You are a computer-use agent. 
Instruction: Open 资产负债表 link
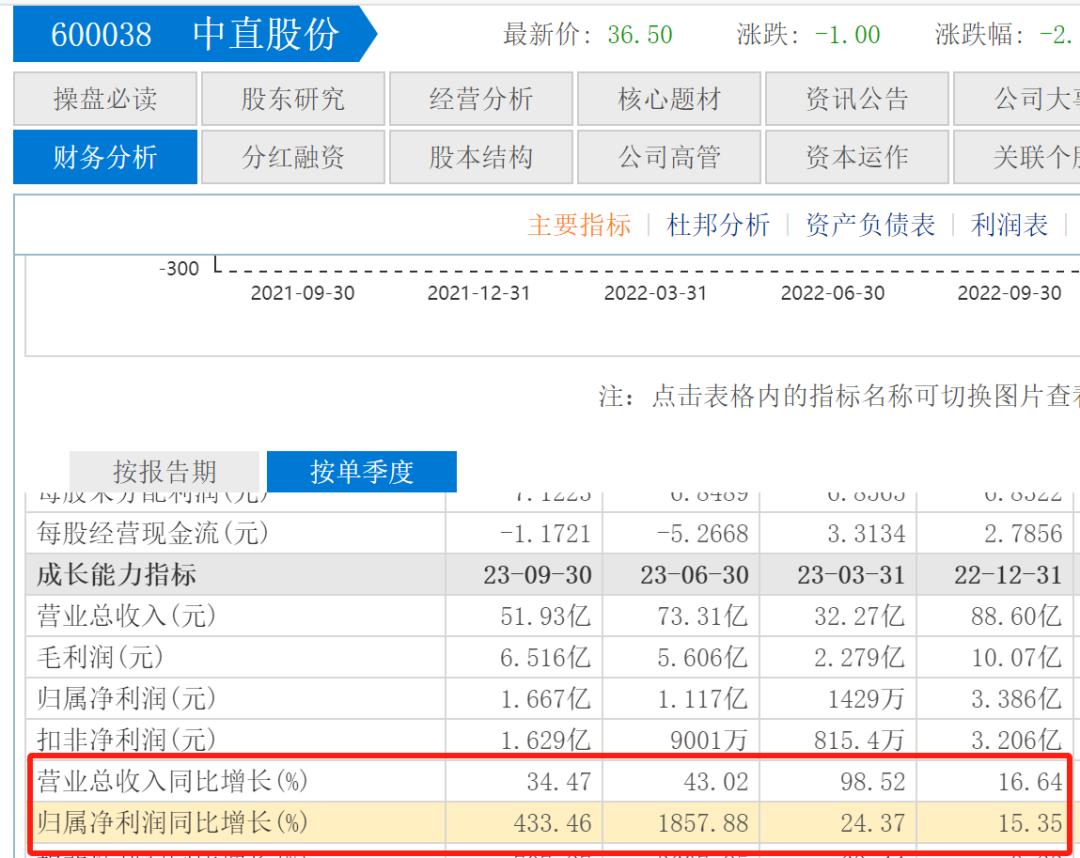870,225
